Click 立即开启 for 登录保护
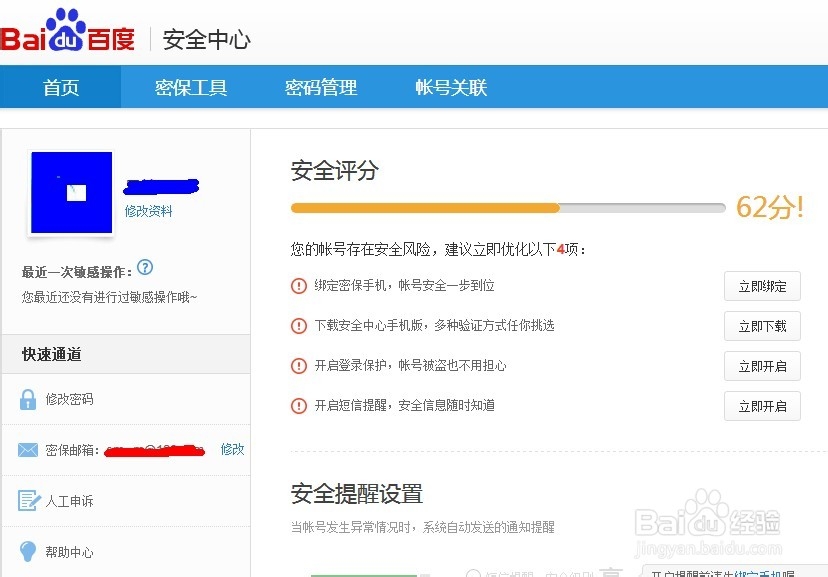The width and height of the screenshot is (828, 577). [x=762, y=366]
